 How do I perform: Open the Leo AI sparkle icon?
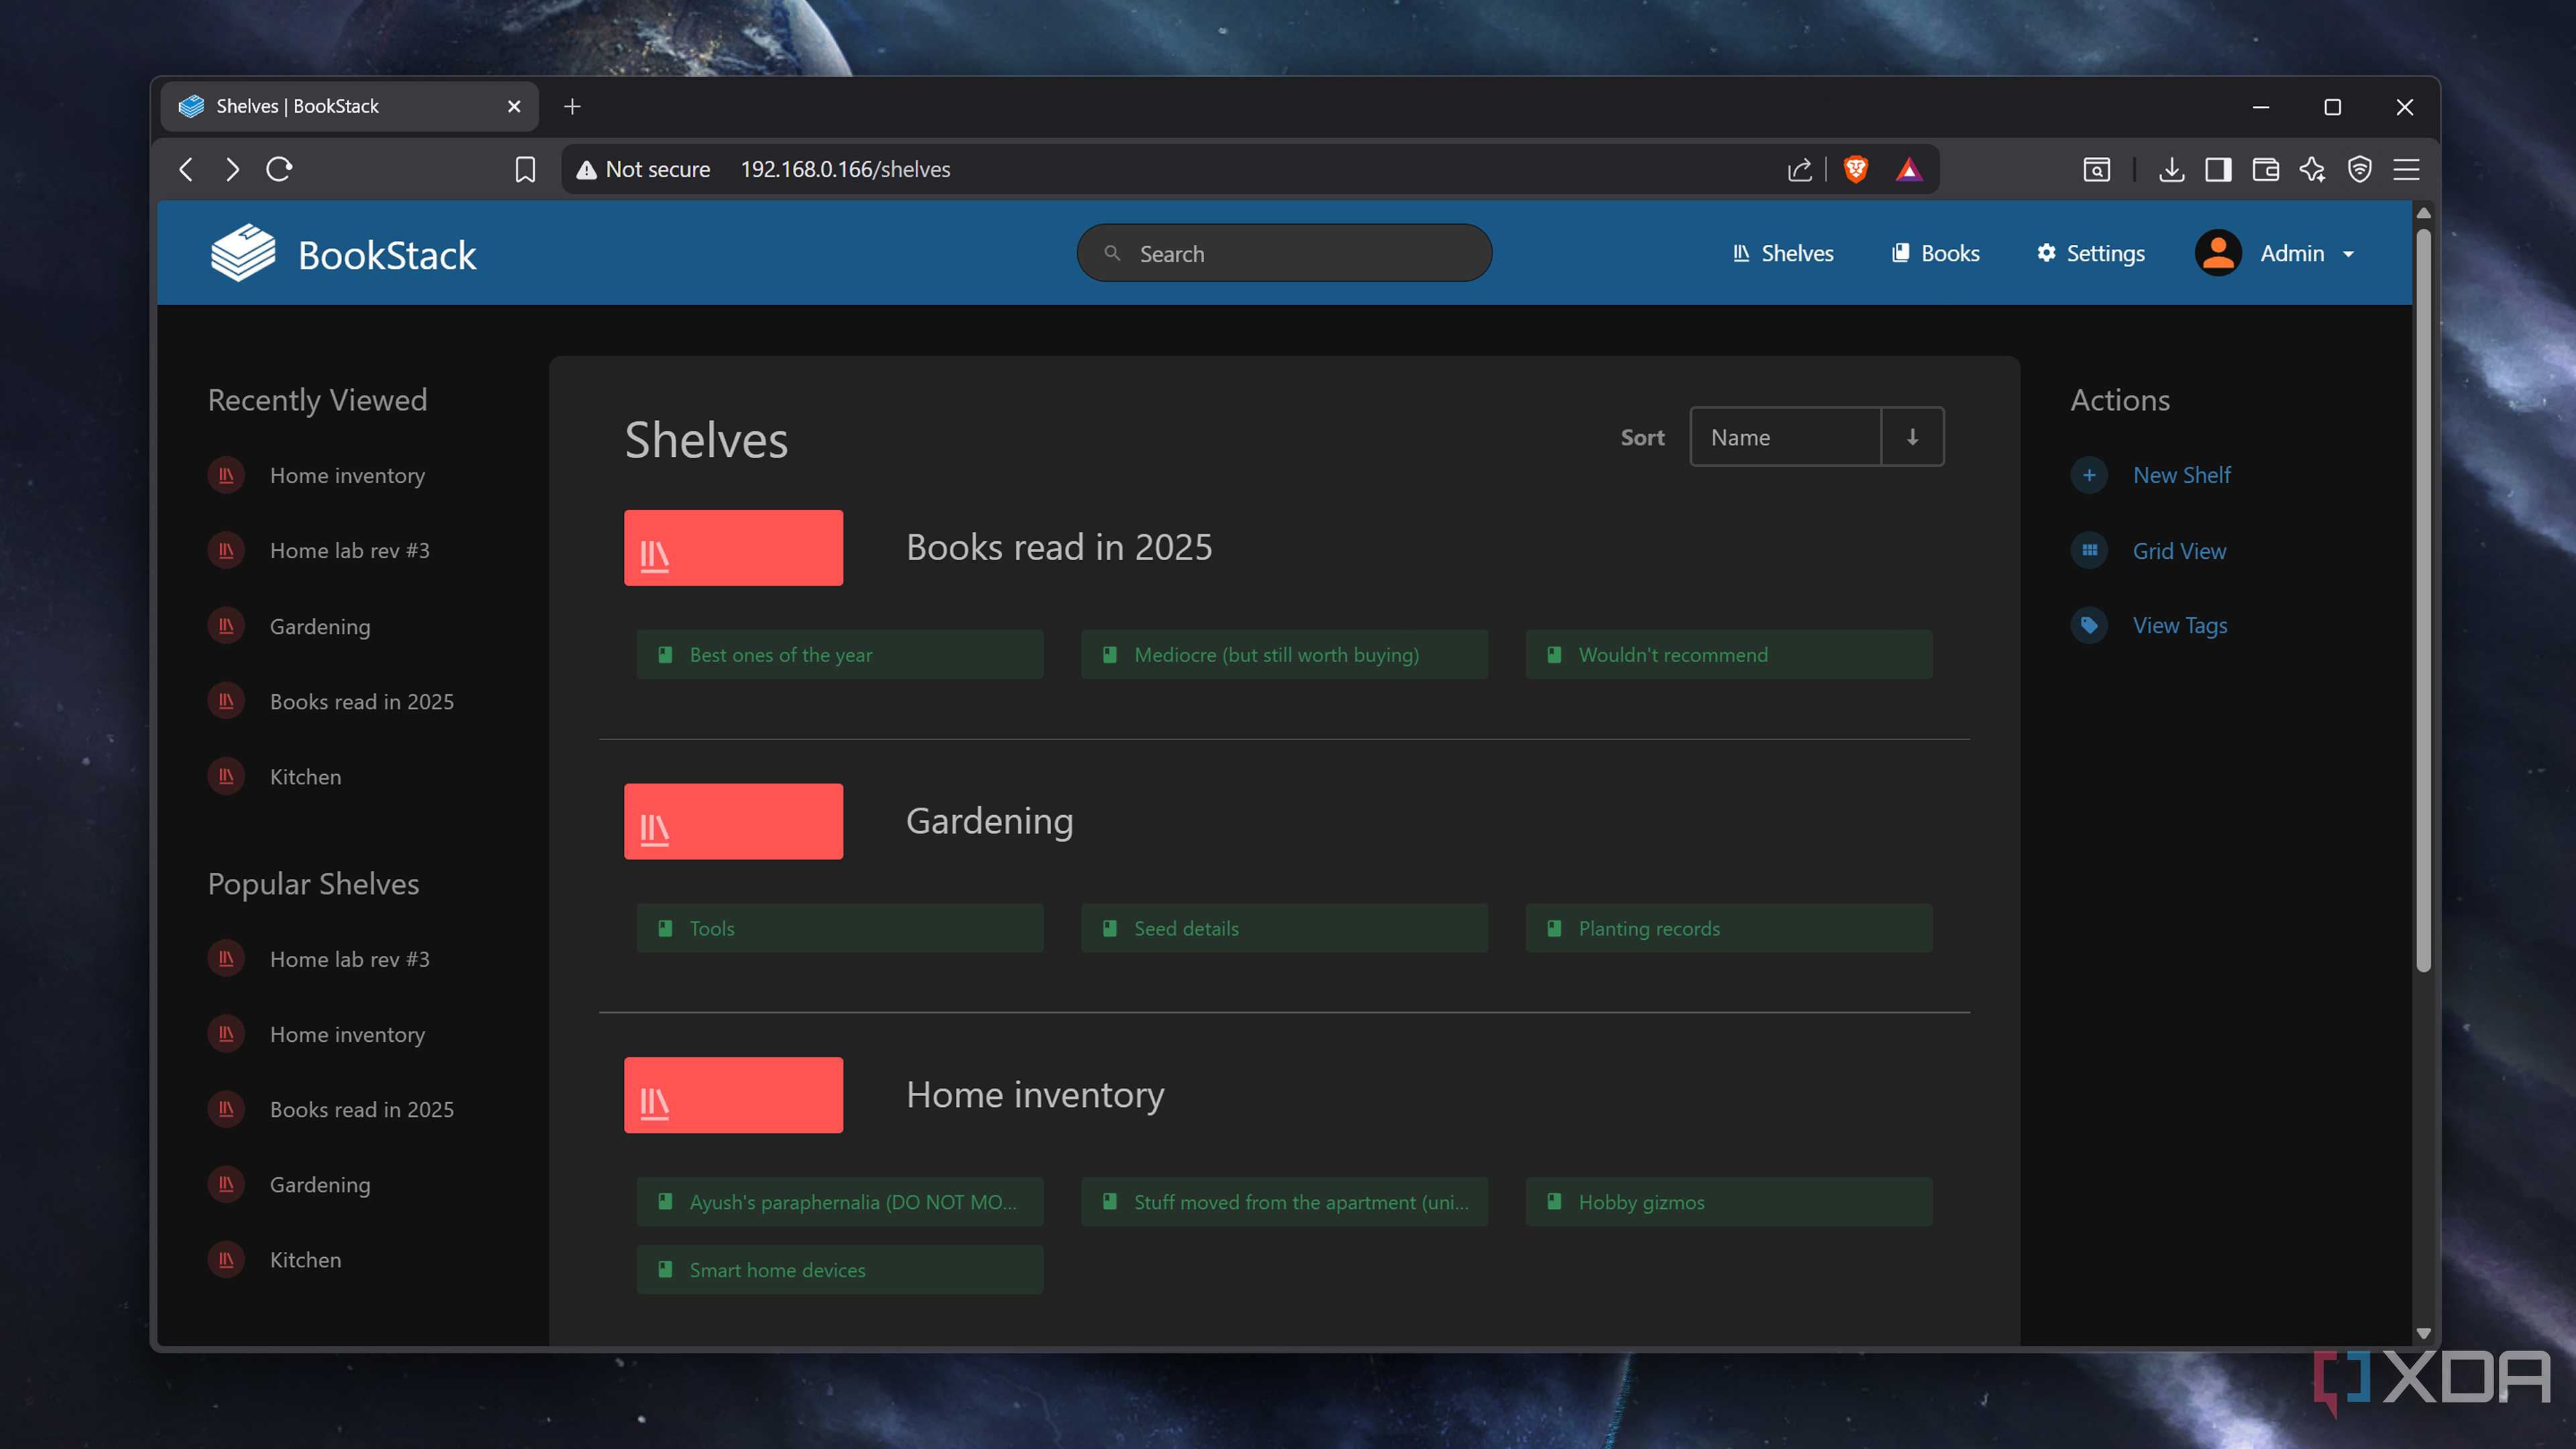(2312, 169)
